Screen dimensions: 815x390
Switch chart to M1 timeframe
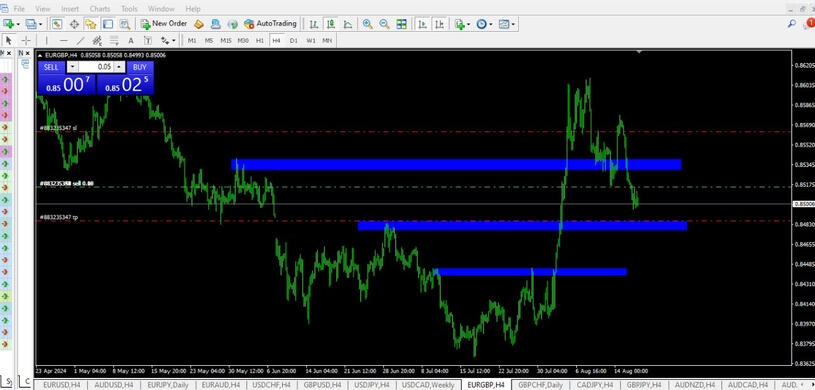tap(192, 40)
